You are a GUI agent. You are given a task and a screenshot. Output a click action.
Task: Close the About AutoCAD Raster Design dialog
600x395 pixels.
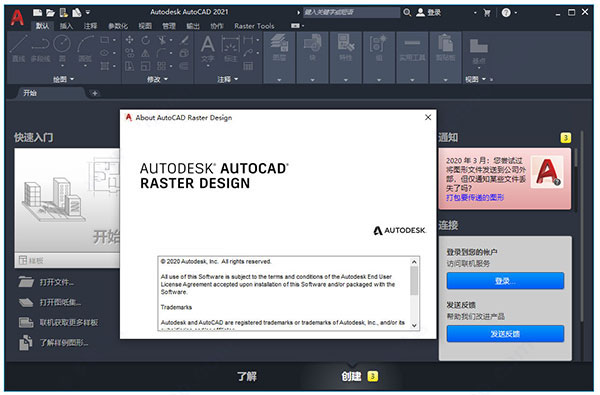coord(428,117)
